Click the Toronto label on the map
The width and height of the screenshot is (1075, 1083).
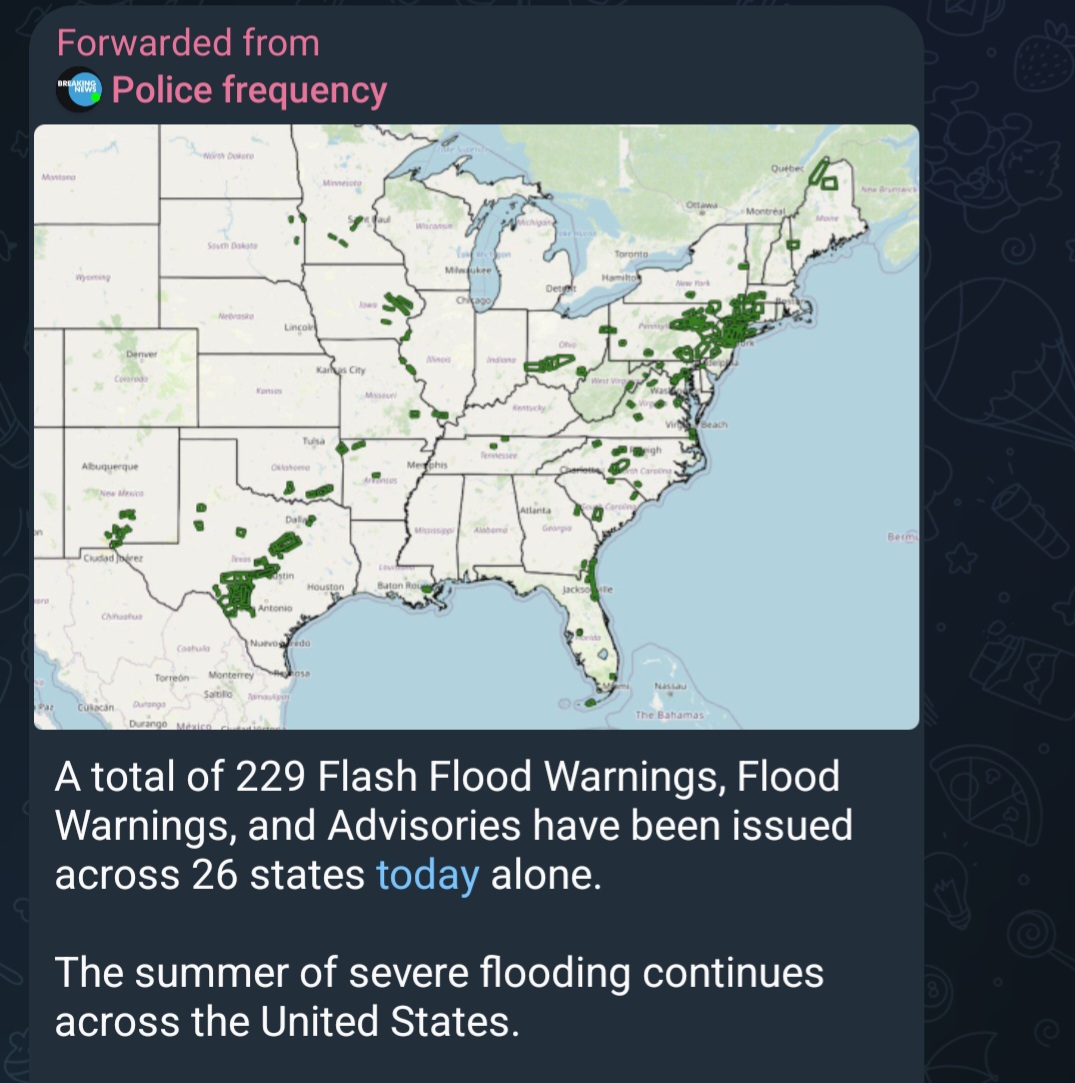(x=631, y=255)
